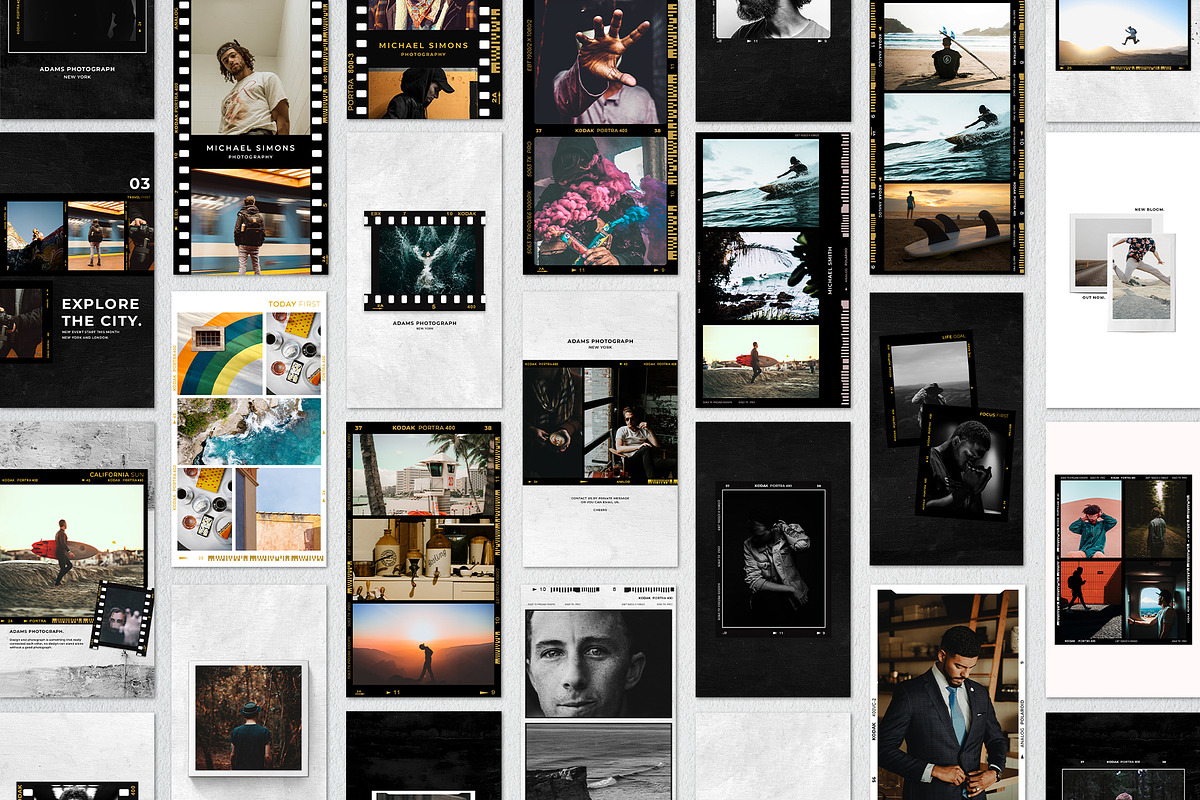The height and width of the screenshot is (800, 1200).
Task: Open the dark forest walker grid photo
Action: [1156, 518]
